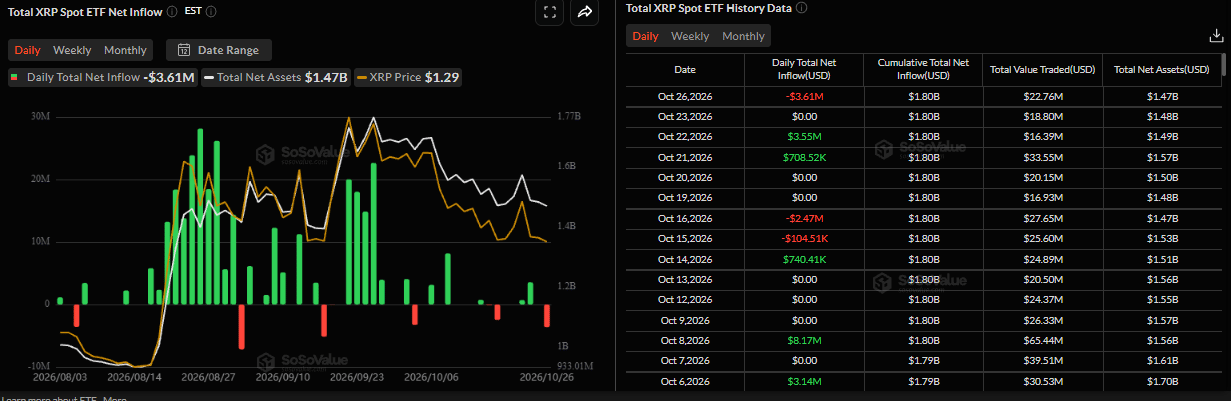Switch History Data table to Monthly

(743, 36)
